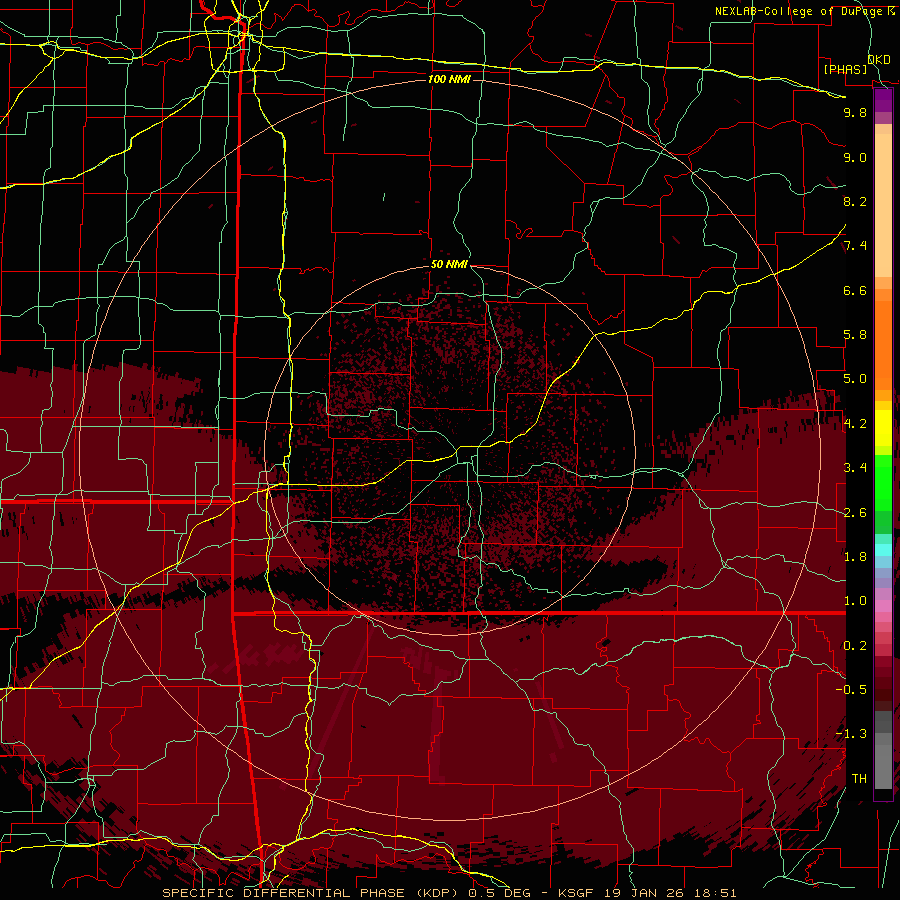Screen dimensions: 900x900
Task: Click the 3.4 value on color scale
Action: [x=855, y=468]
